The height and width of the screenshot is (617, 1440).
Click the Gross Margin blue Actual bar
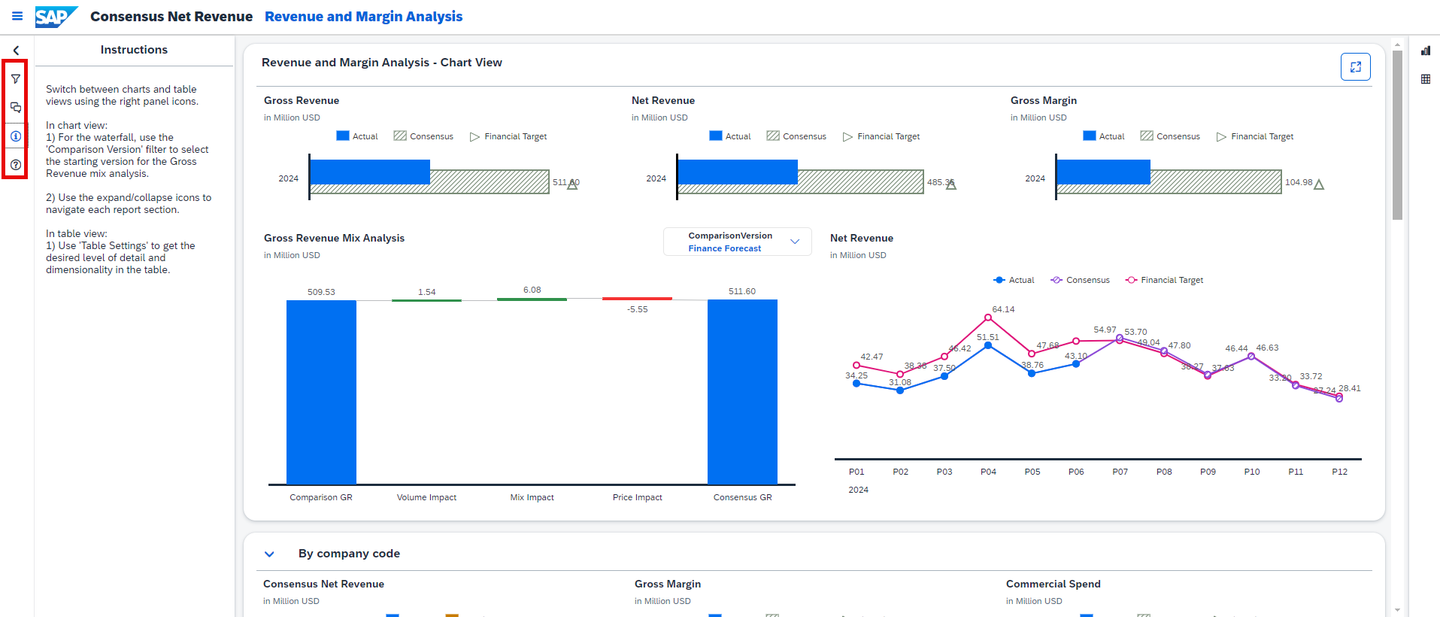(1104, 172)
